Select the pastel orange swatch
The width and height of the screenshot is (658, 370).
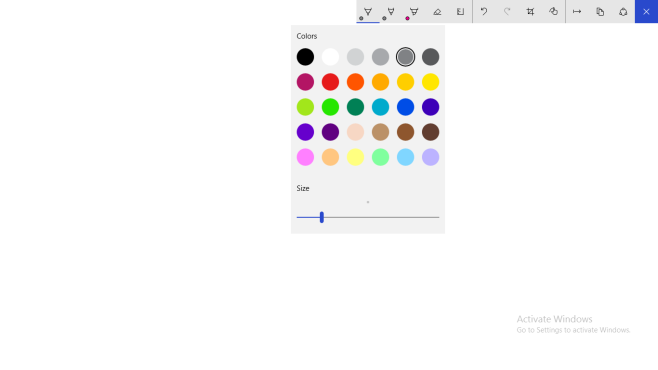330,157
